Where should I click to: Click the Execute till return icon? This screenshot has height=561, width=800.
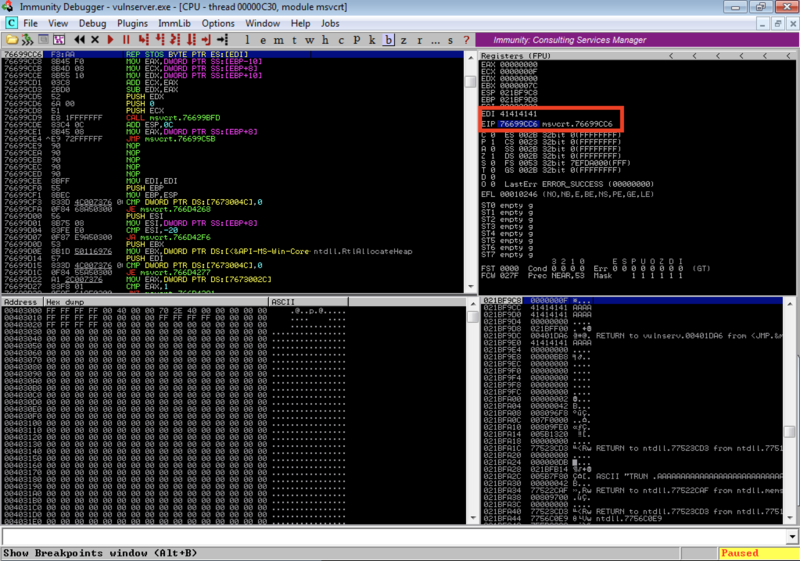(x=206, y=40)
